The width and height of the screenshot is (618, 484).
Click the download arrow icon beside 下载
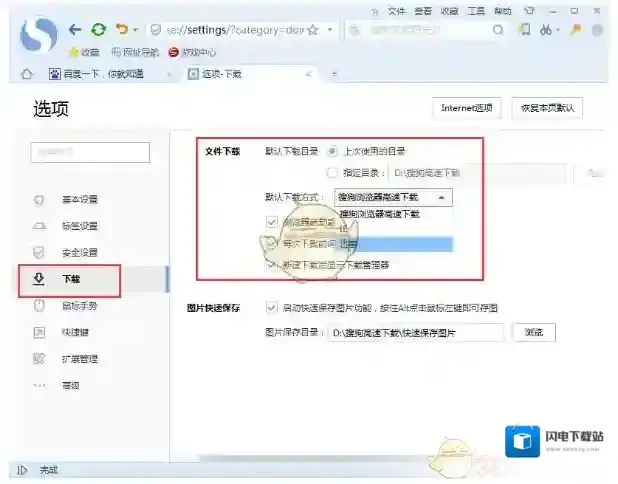[39, 279]
